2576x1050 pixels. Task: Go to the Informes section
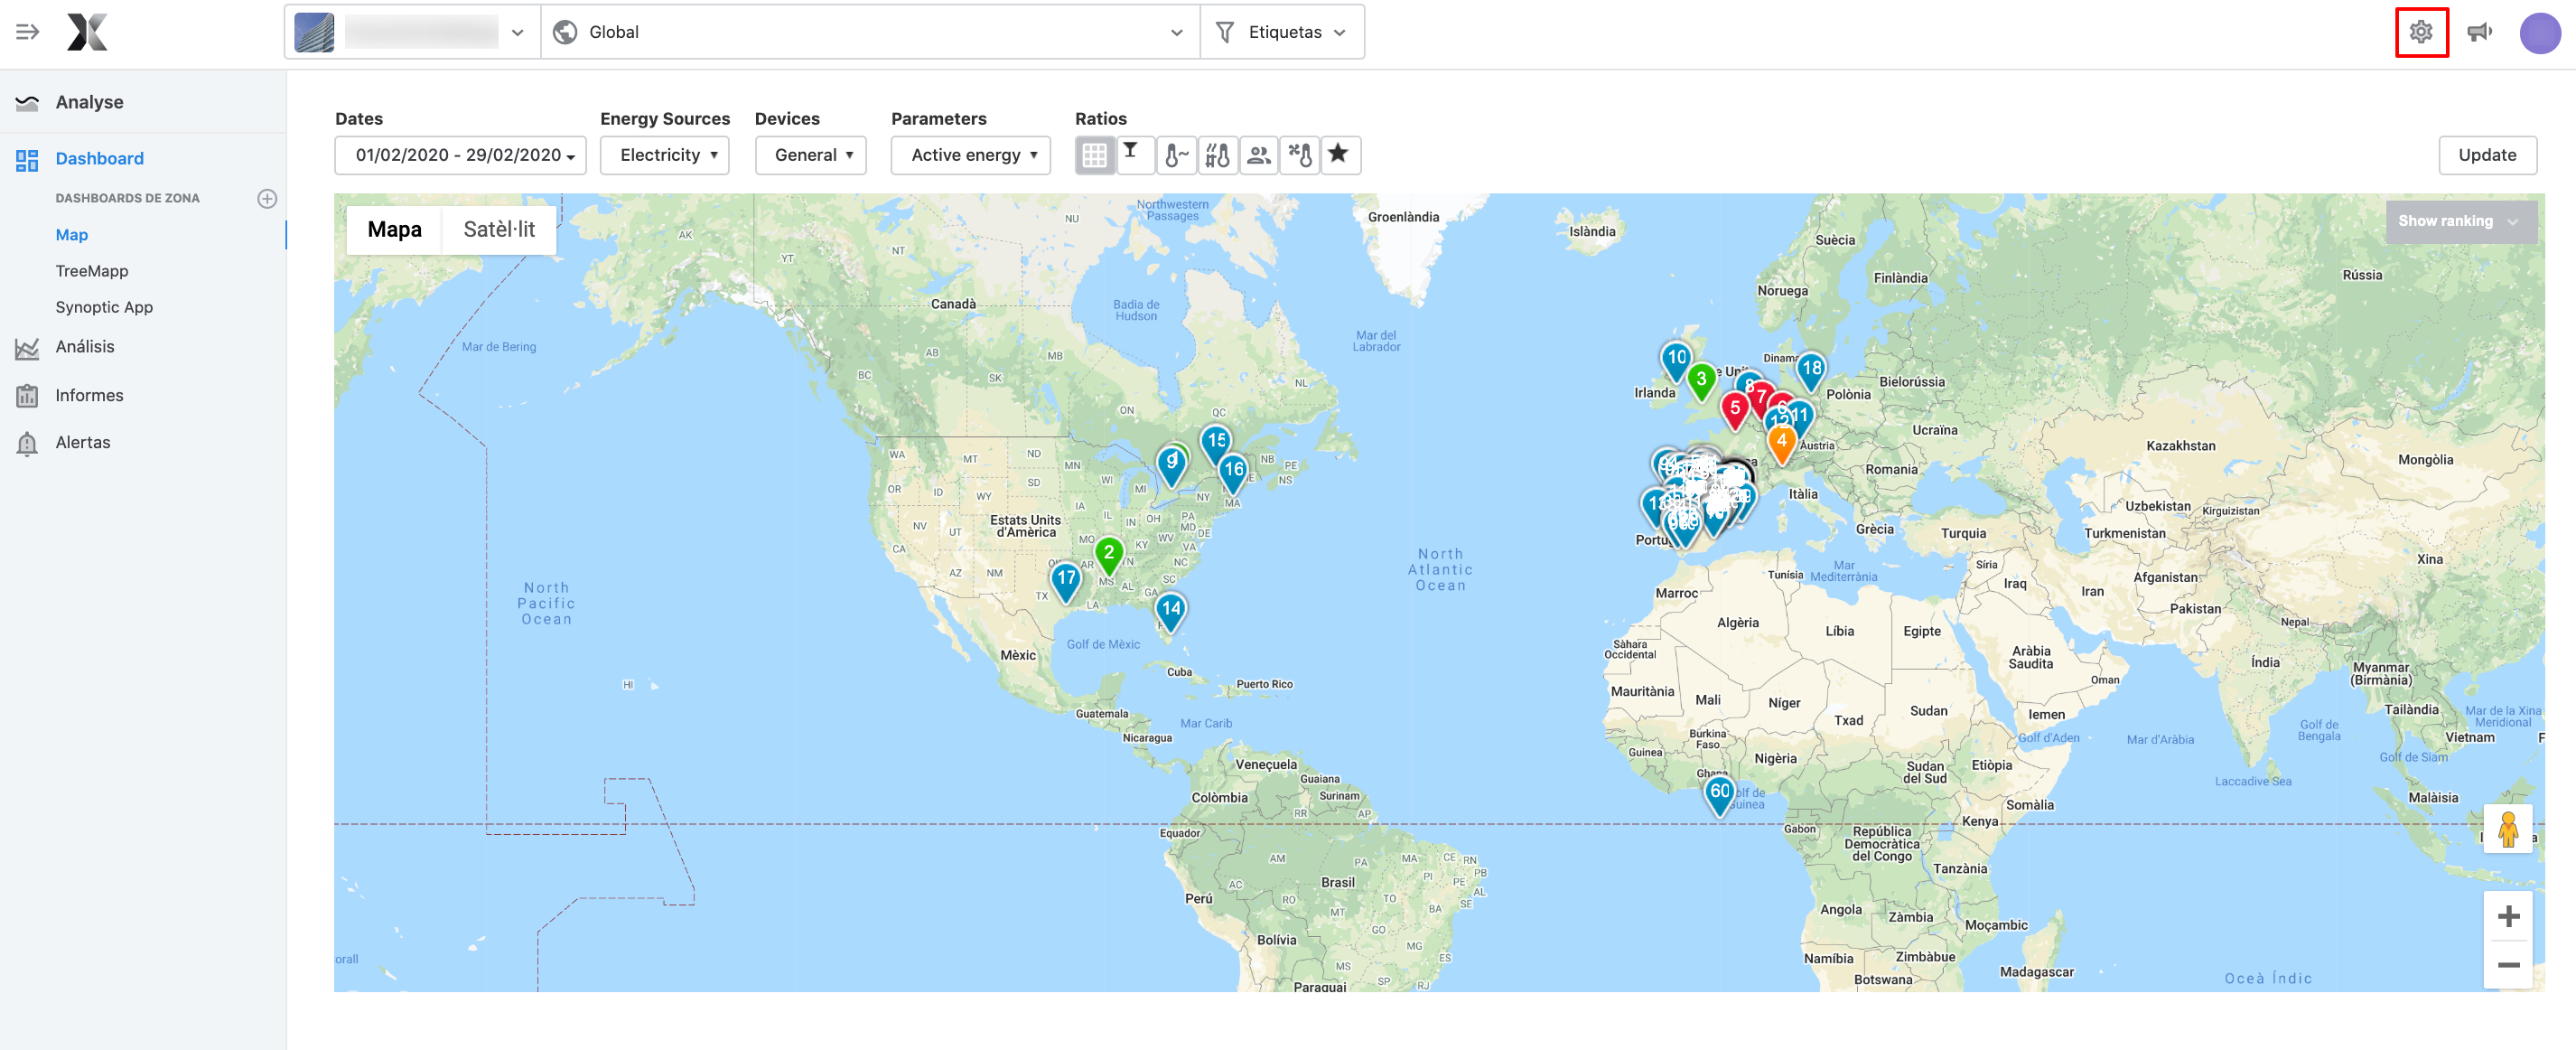point(89,395)
